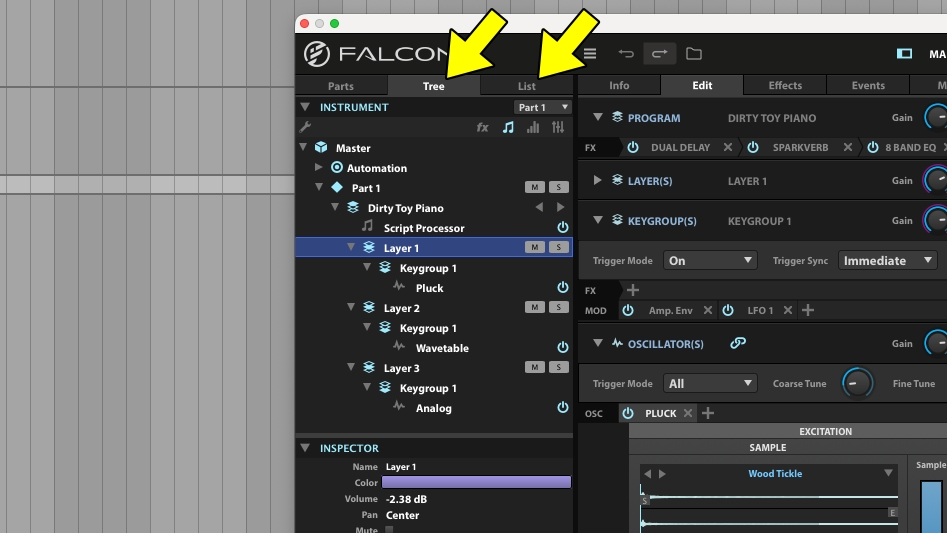
Task: Open oscillator Trigger Mode All dropdown
Action: tap(710, 383)
